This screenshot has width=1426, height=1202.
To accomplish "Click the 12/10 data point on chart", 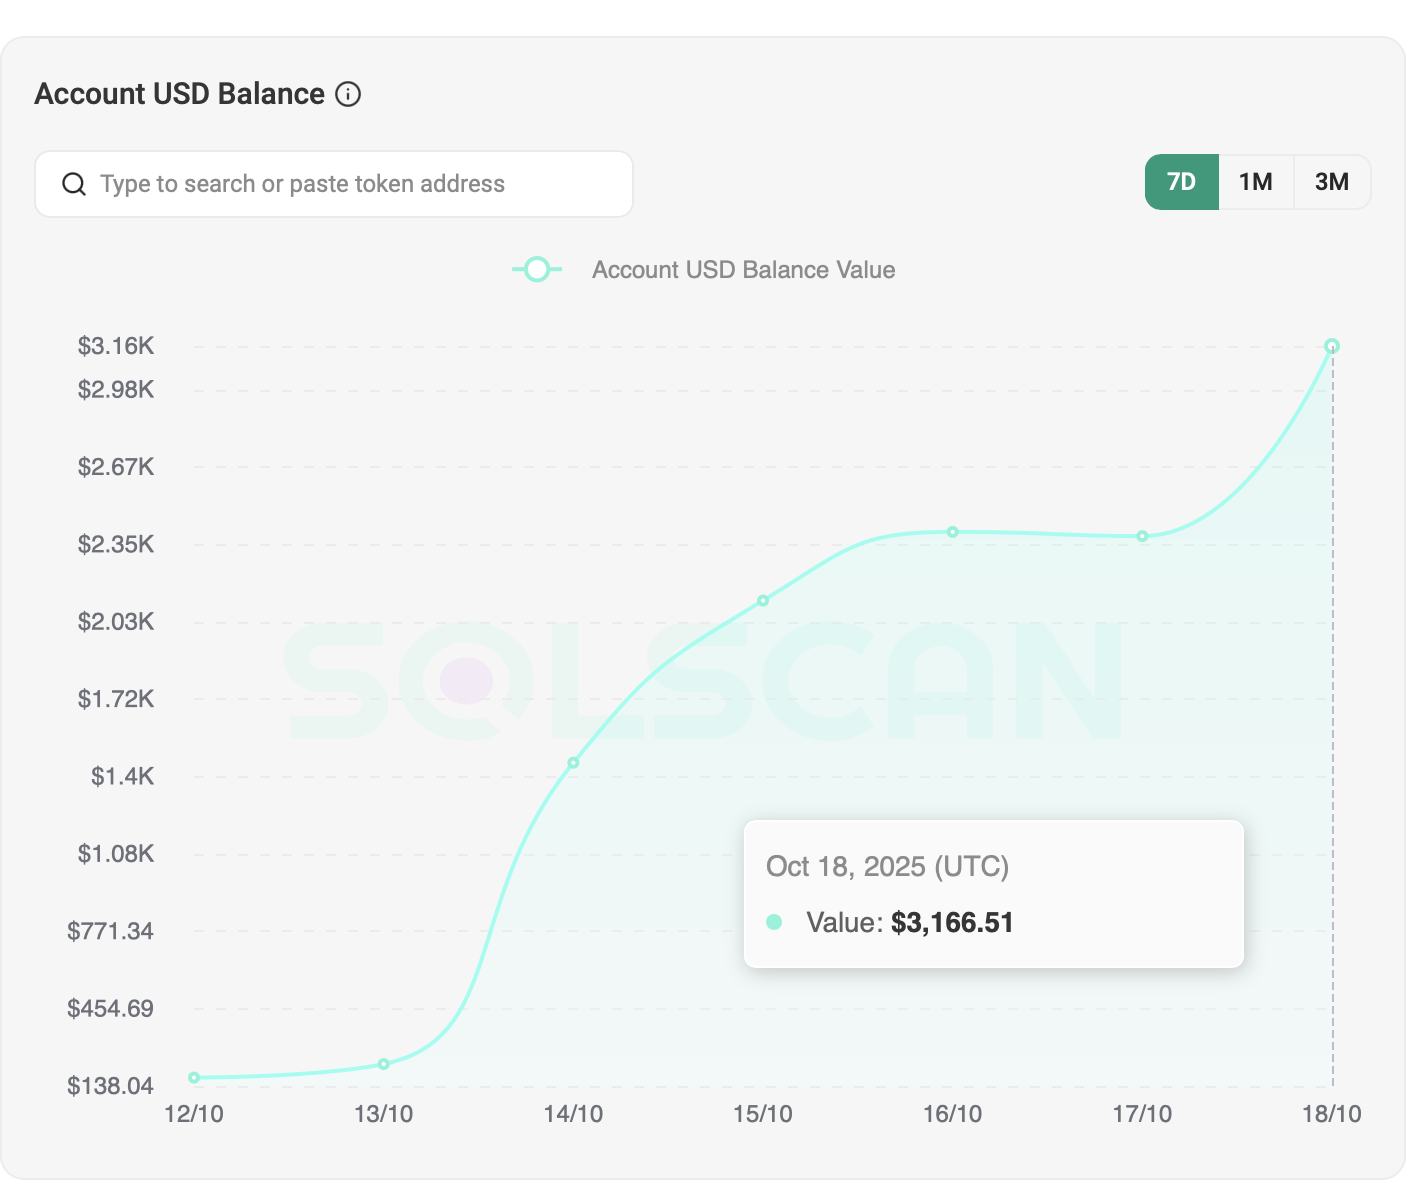I will (x=194, y=1078).
